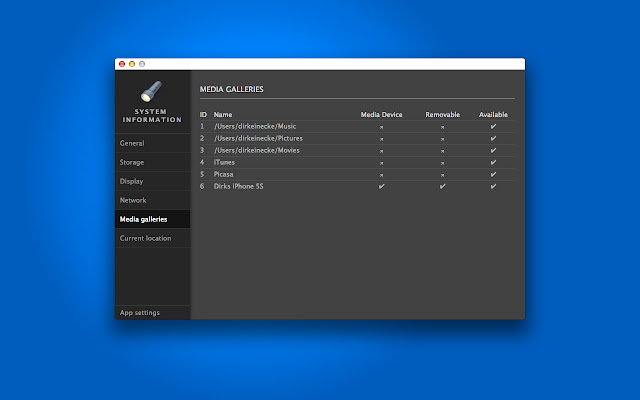Image resolution: width=640 pixels, height=400 pixels.
Task: Select the /Users/dirkeinecke/Pictures row
Action: 357,138
